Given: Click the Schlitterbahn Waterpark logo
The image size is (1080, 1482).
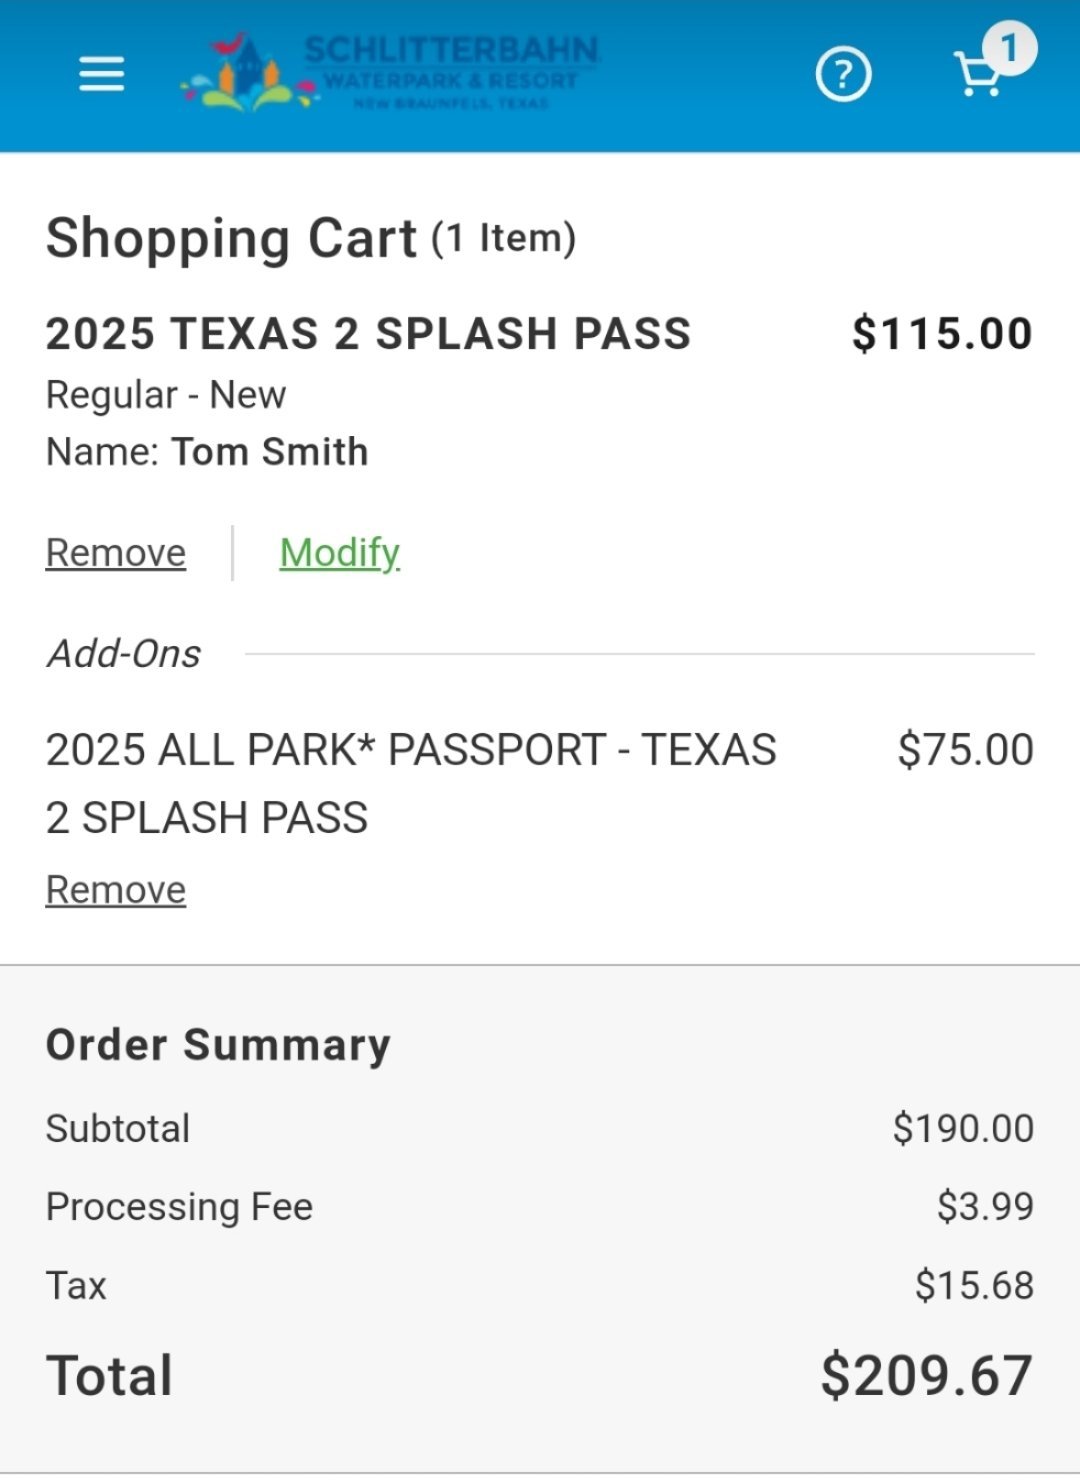Looking at the screenshot, I should coord(390,73).
